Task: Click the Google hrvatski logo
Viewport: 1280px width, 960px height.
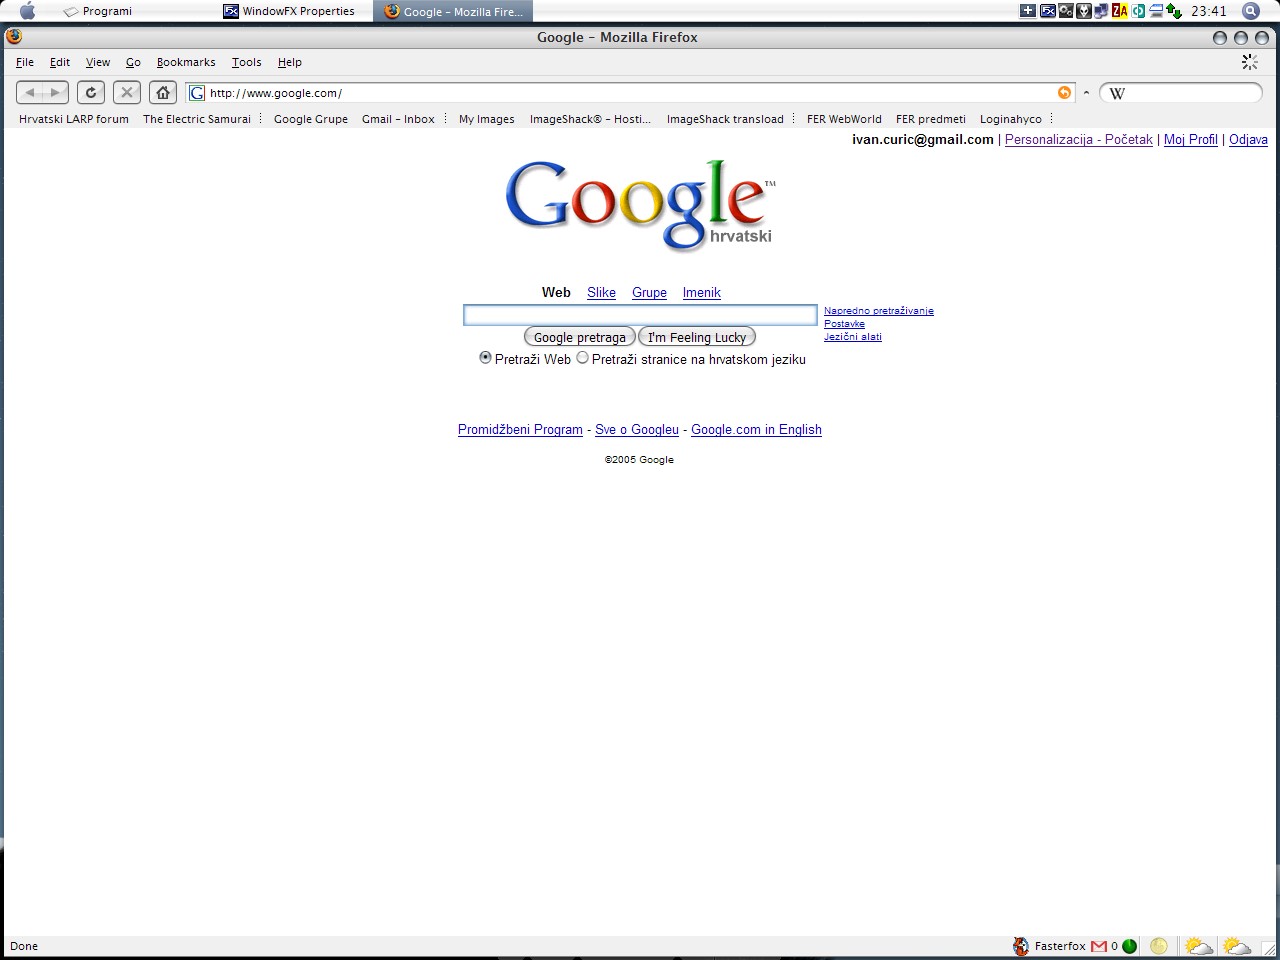Action: pyautogui.click(x=641, y=205)
